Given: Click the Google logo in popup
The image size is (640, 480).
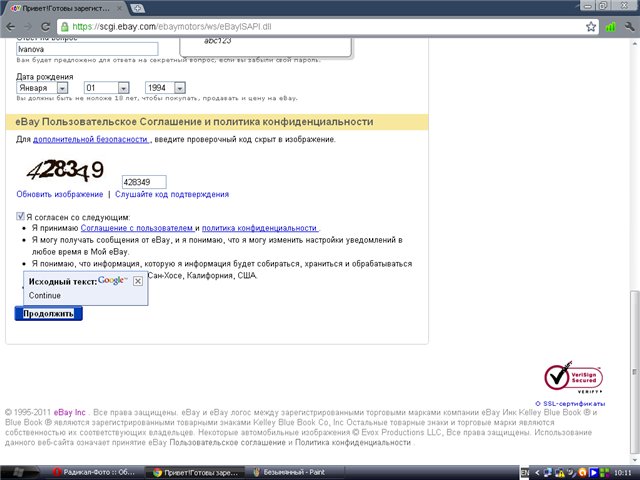Looking at the screenshot, I should 113,280.
